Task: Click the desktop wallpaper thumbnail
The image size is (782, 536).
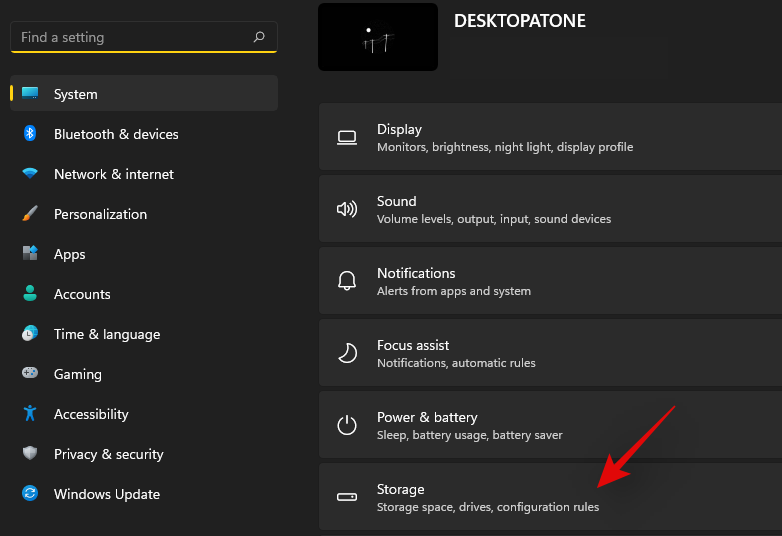Action: 378,37
